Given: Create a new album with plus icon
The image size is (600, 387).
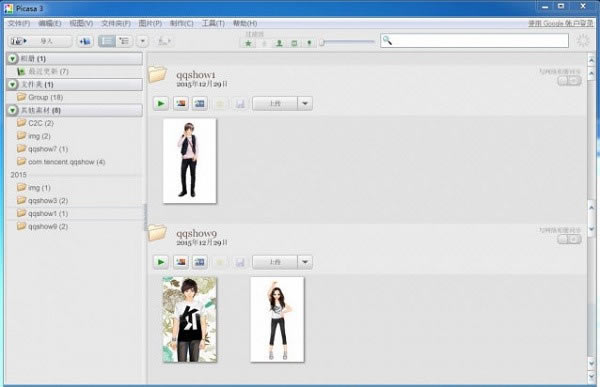Looking at the screenshot, I should coord(85,41).
